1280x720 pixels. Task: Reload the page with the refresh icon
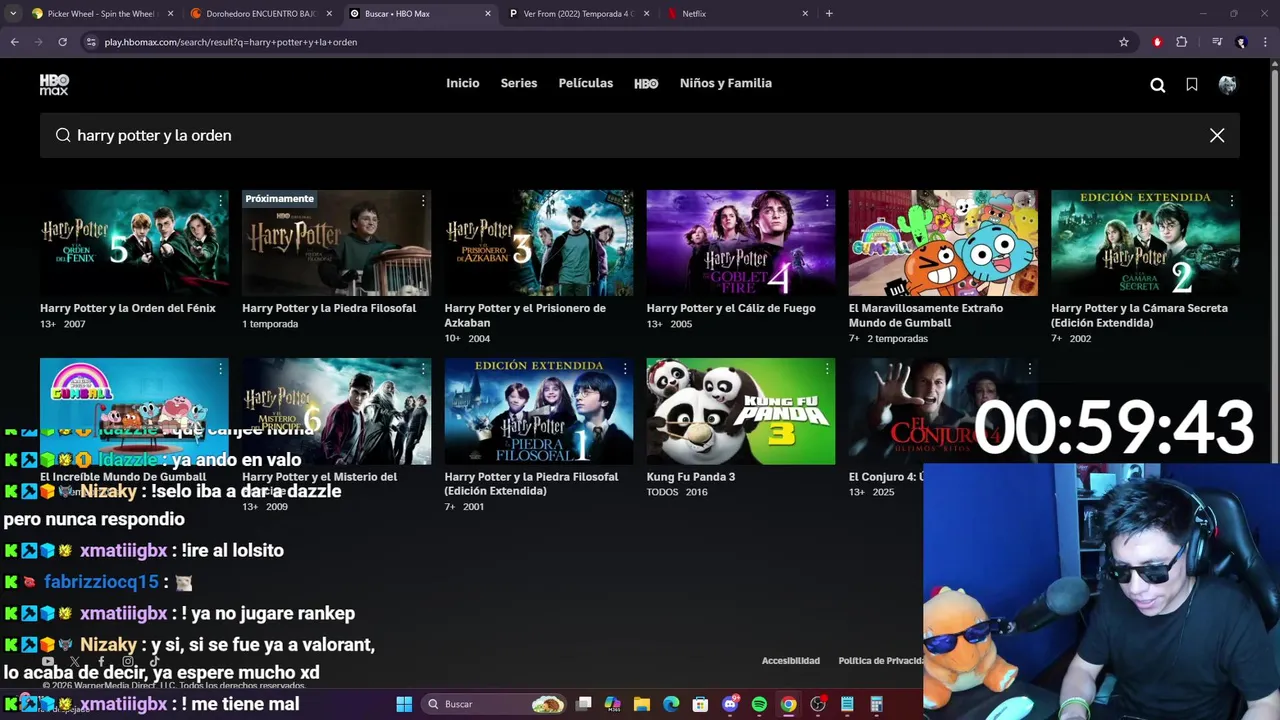point(62,42)
